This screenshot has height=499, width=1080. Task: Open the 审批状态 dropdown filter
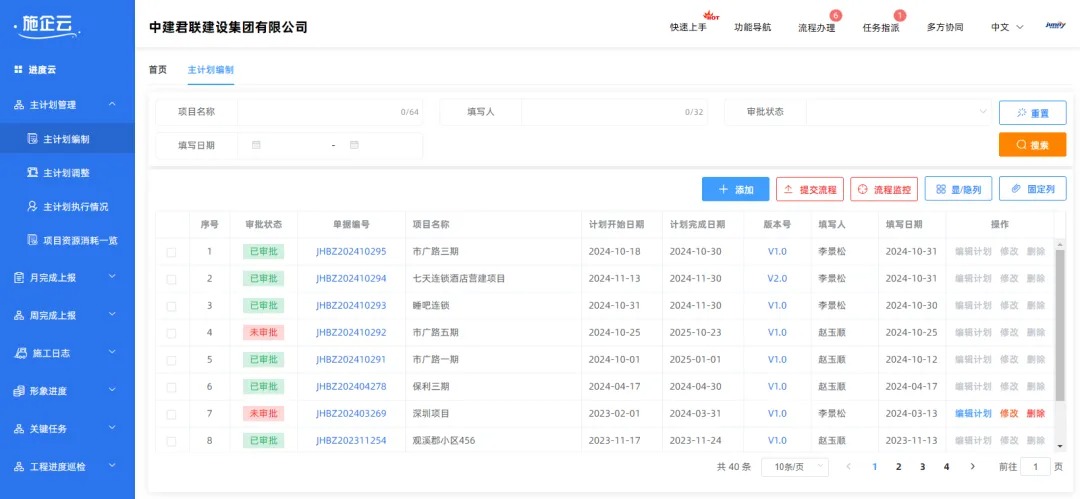click(x=900, y=112)
